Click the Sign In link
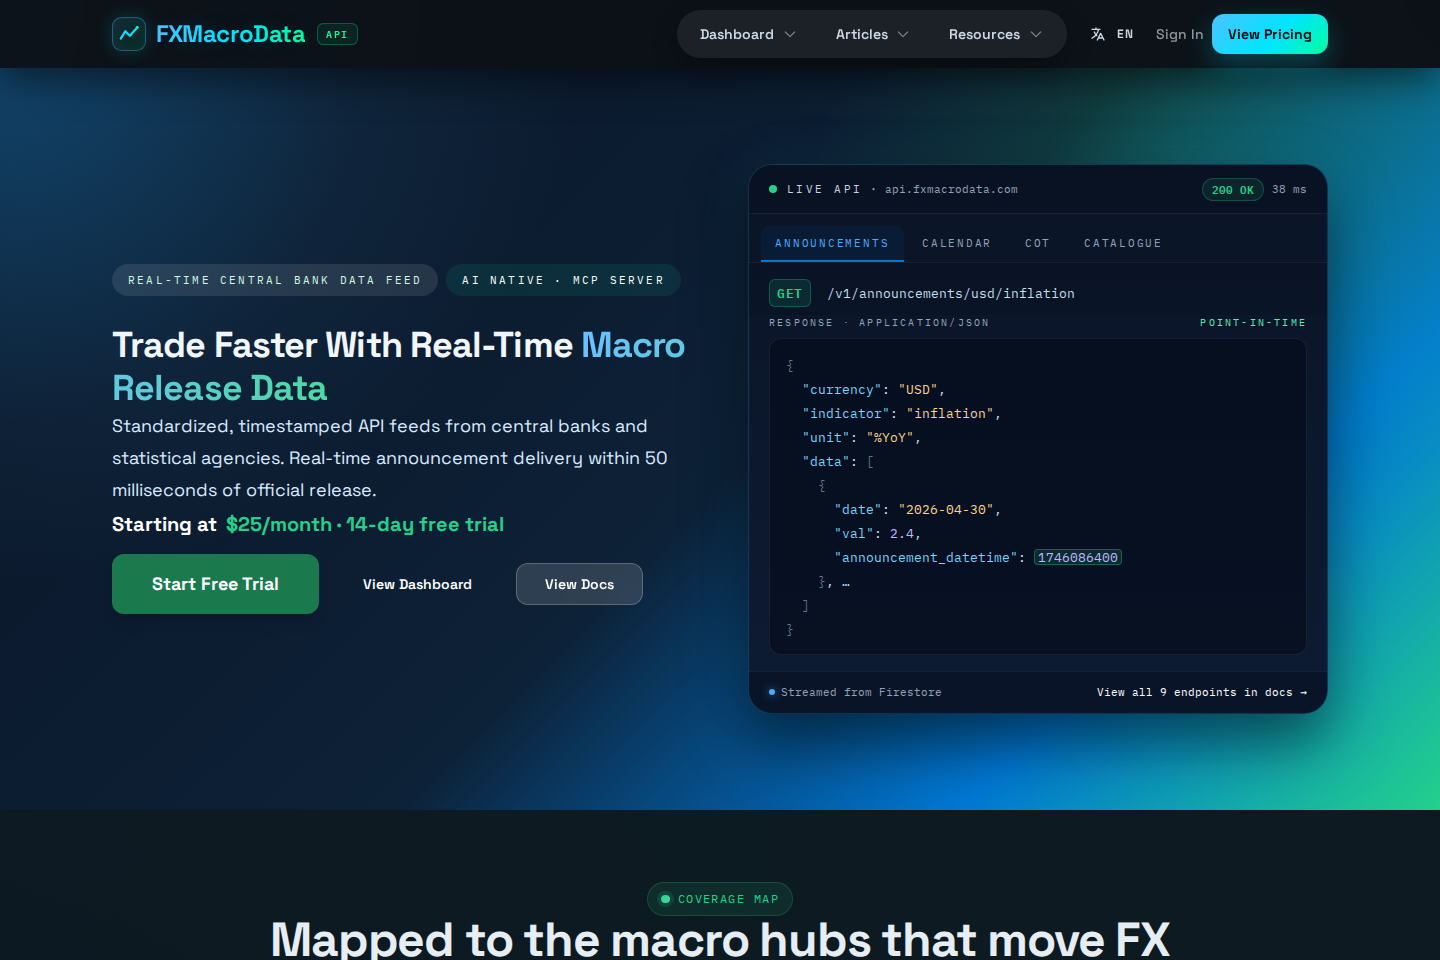 [1179, 34]
